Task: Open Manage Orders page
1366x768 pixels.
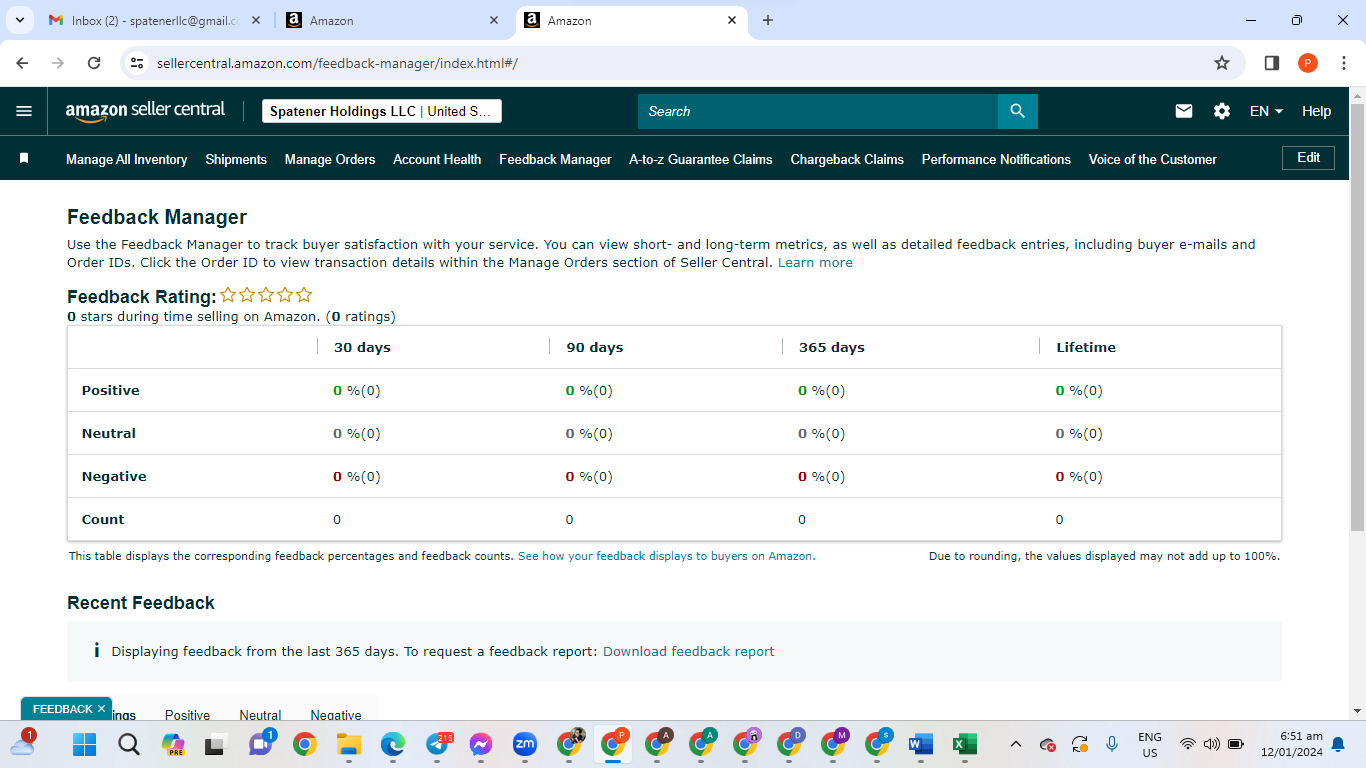Action: pos(330,159)
